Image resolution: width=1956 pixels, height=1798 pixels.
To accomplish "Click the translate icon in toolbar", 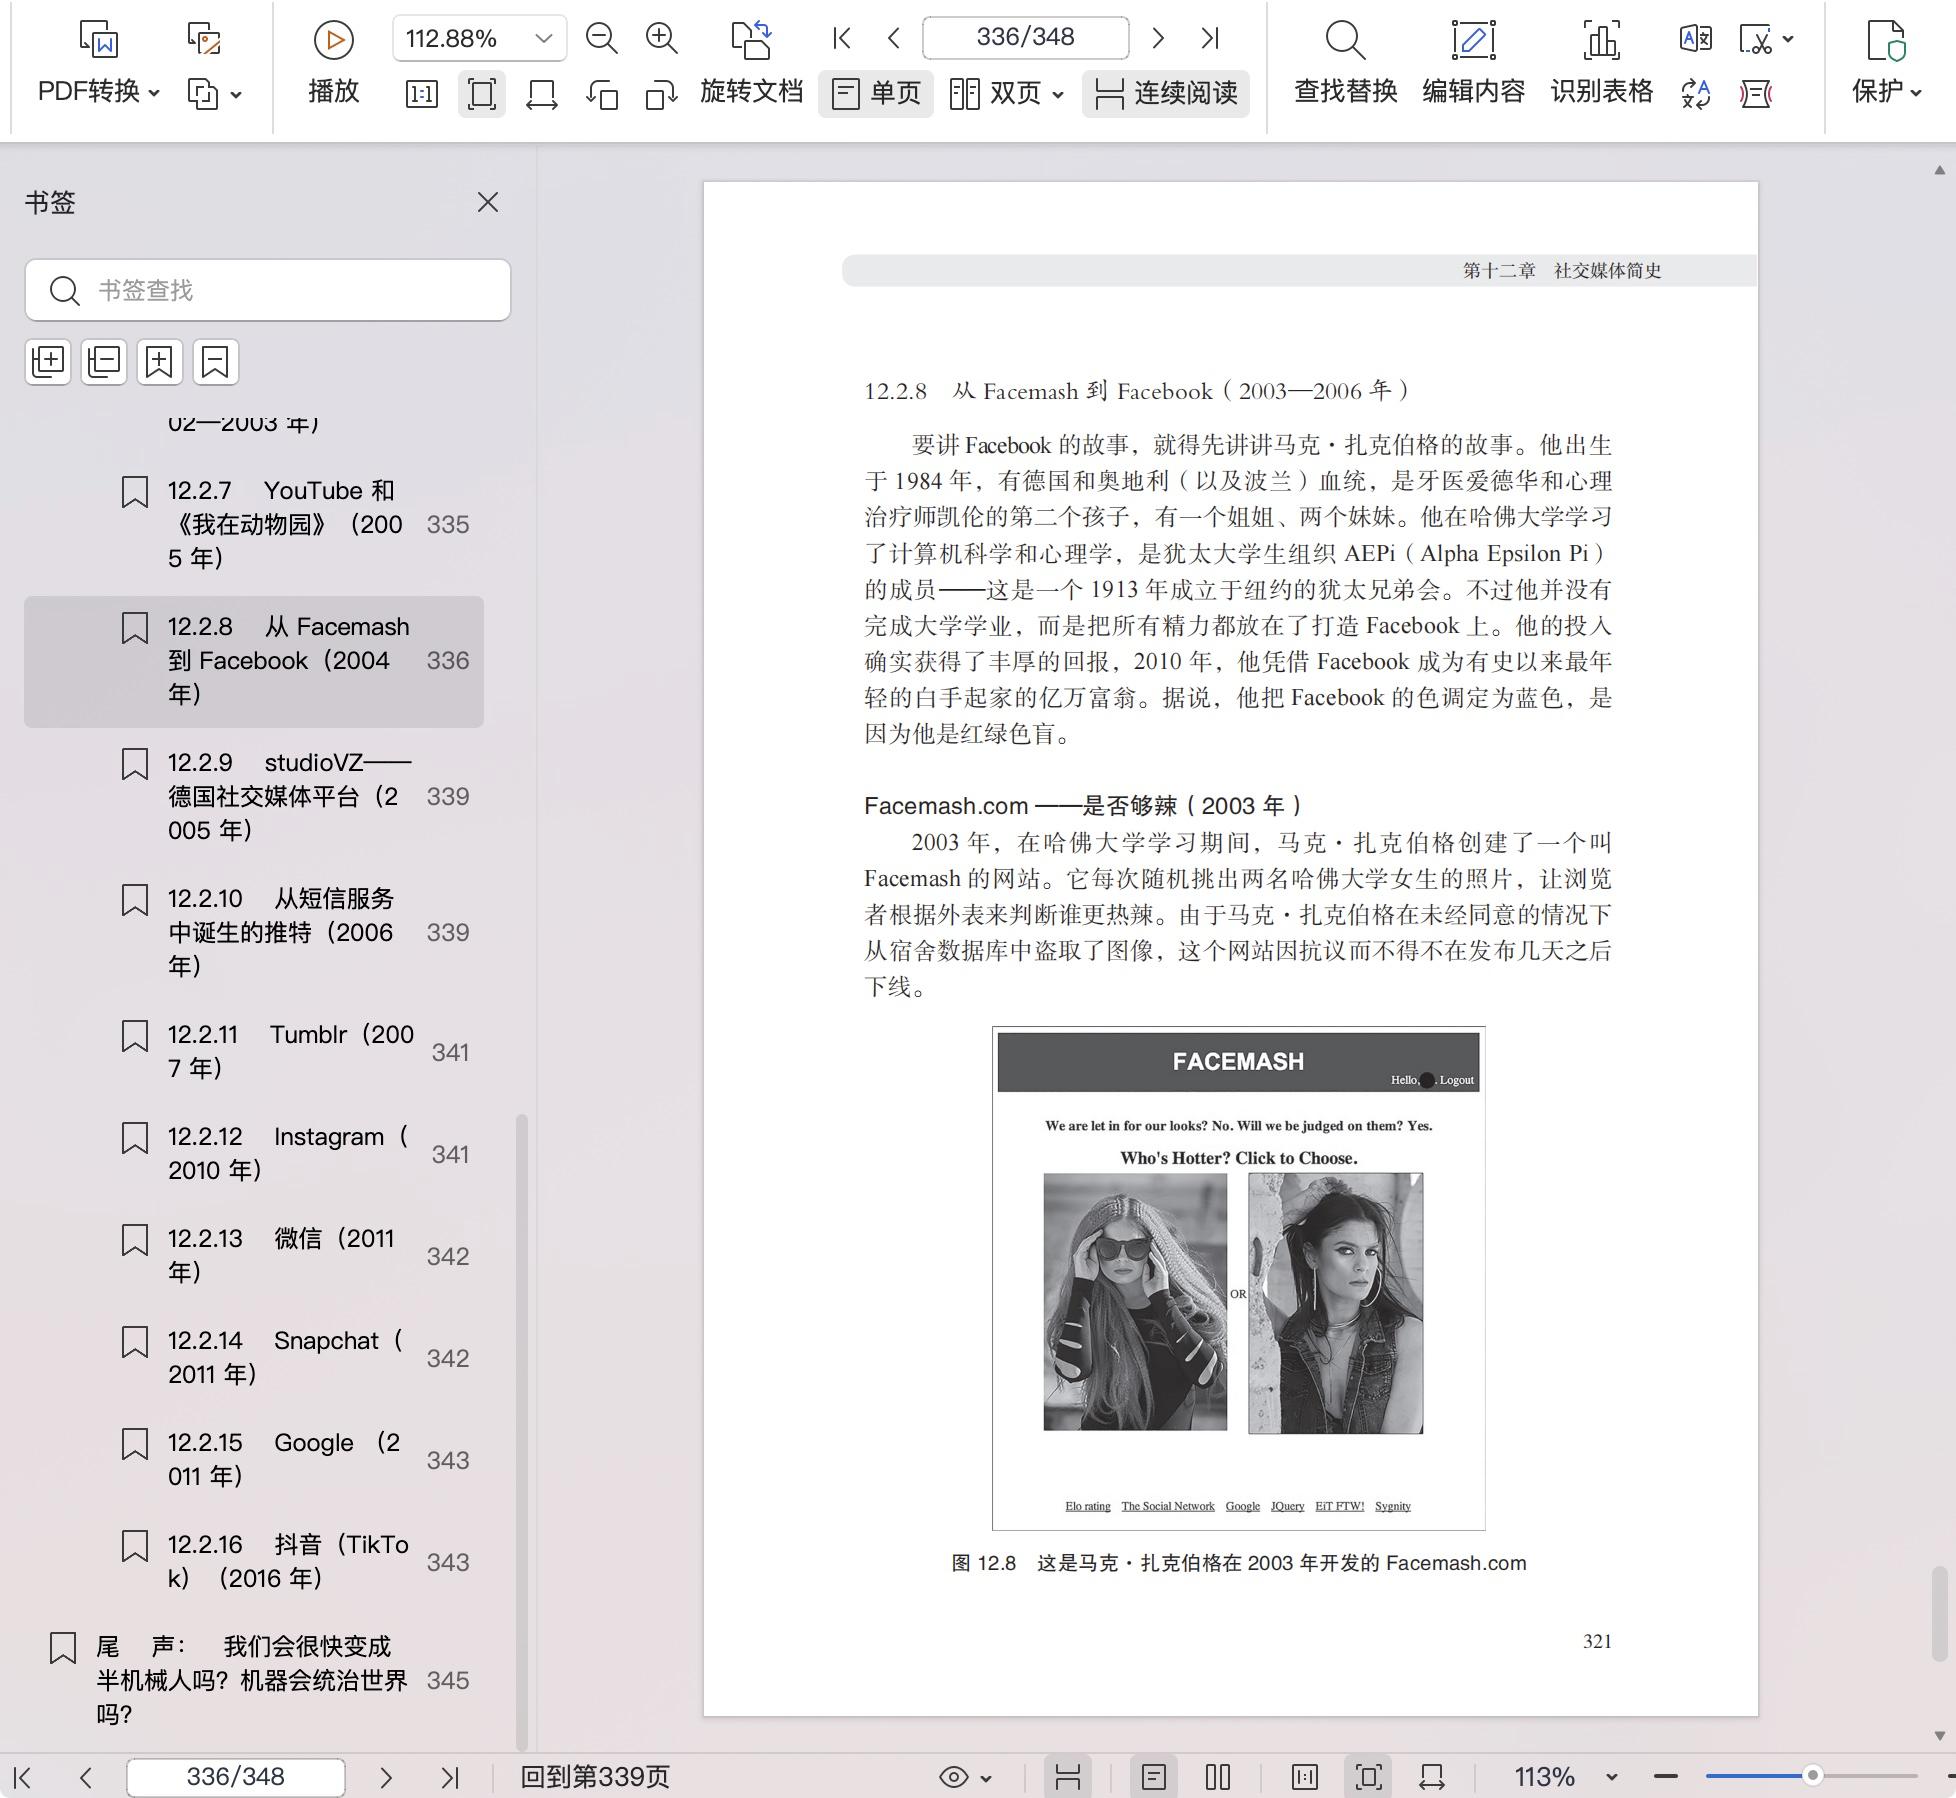I will (x=1695, y=39).
